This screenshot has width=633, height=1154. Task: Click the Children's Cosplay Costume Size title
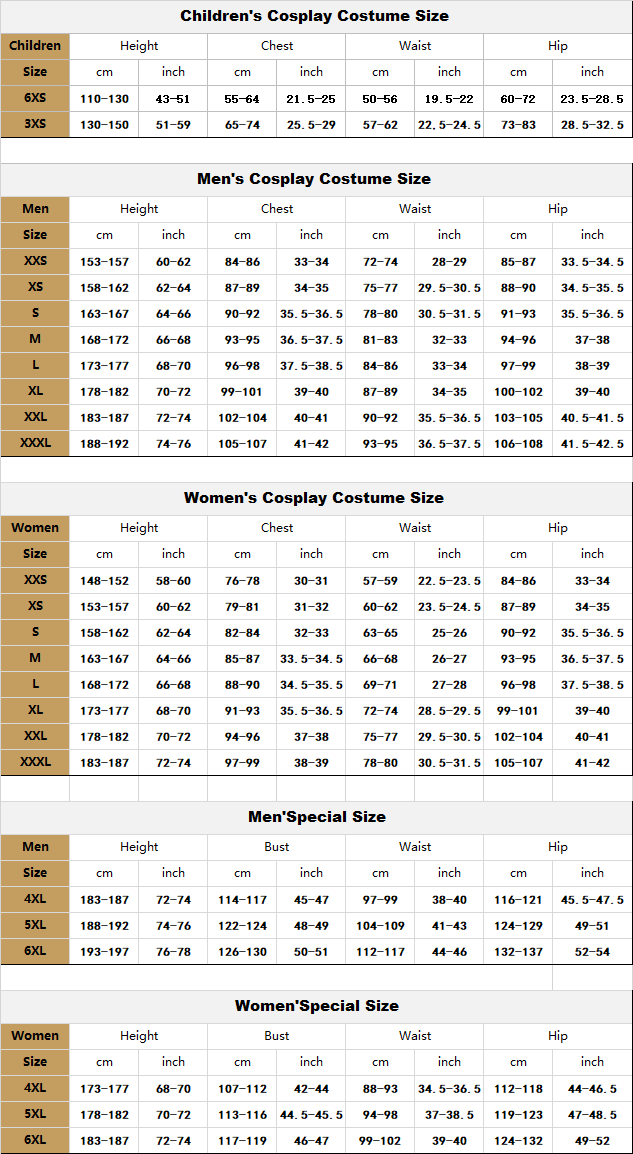[315, 16]
